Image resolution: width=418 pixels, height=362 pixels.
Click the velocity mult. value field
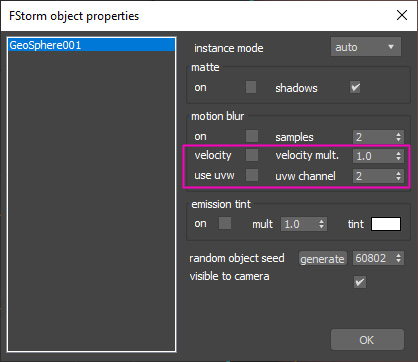(373, 156)
